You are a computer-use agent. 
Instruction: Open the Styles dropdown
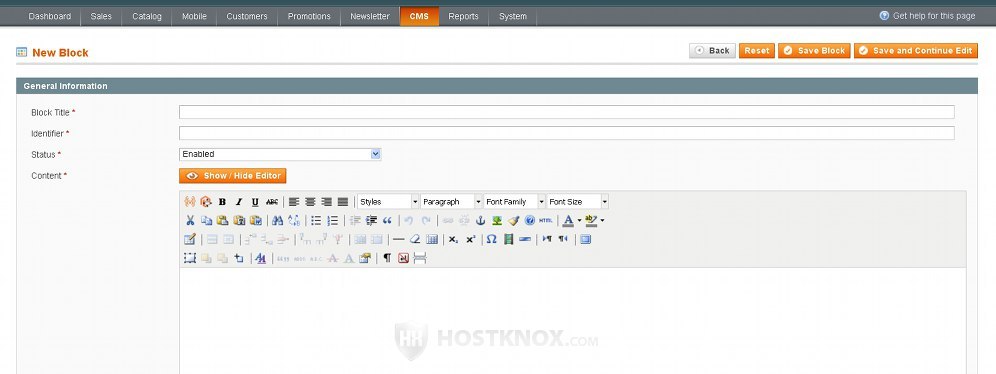(388, 202)
